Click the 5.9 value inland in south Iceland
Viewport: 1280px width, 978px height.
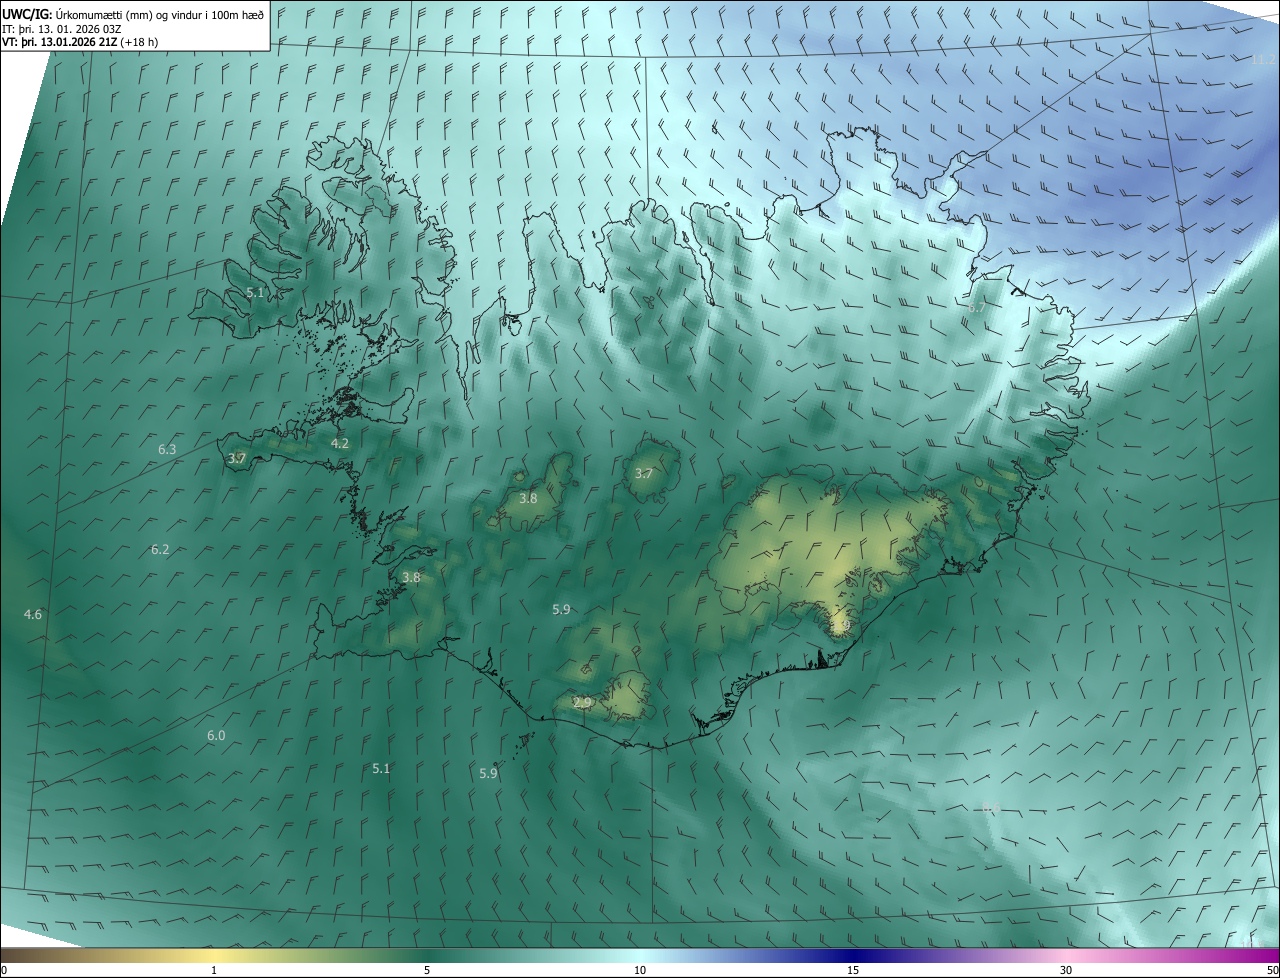[561, 609]
